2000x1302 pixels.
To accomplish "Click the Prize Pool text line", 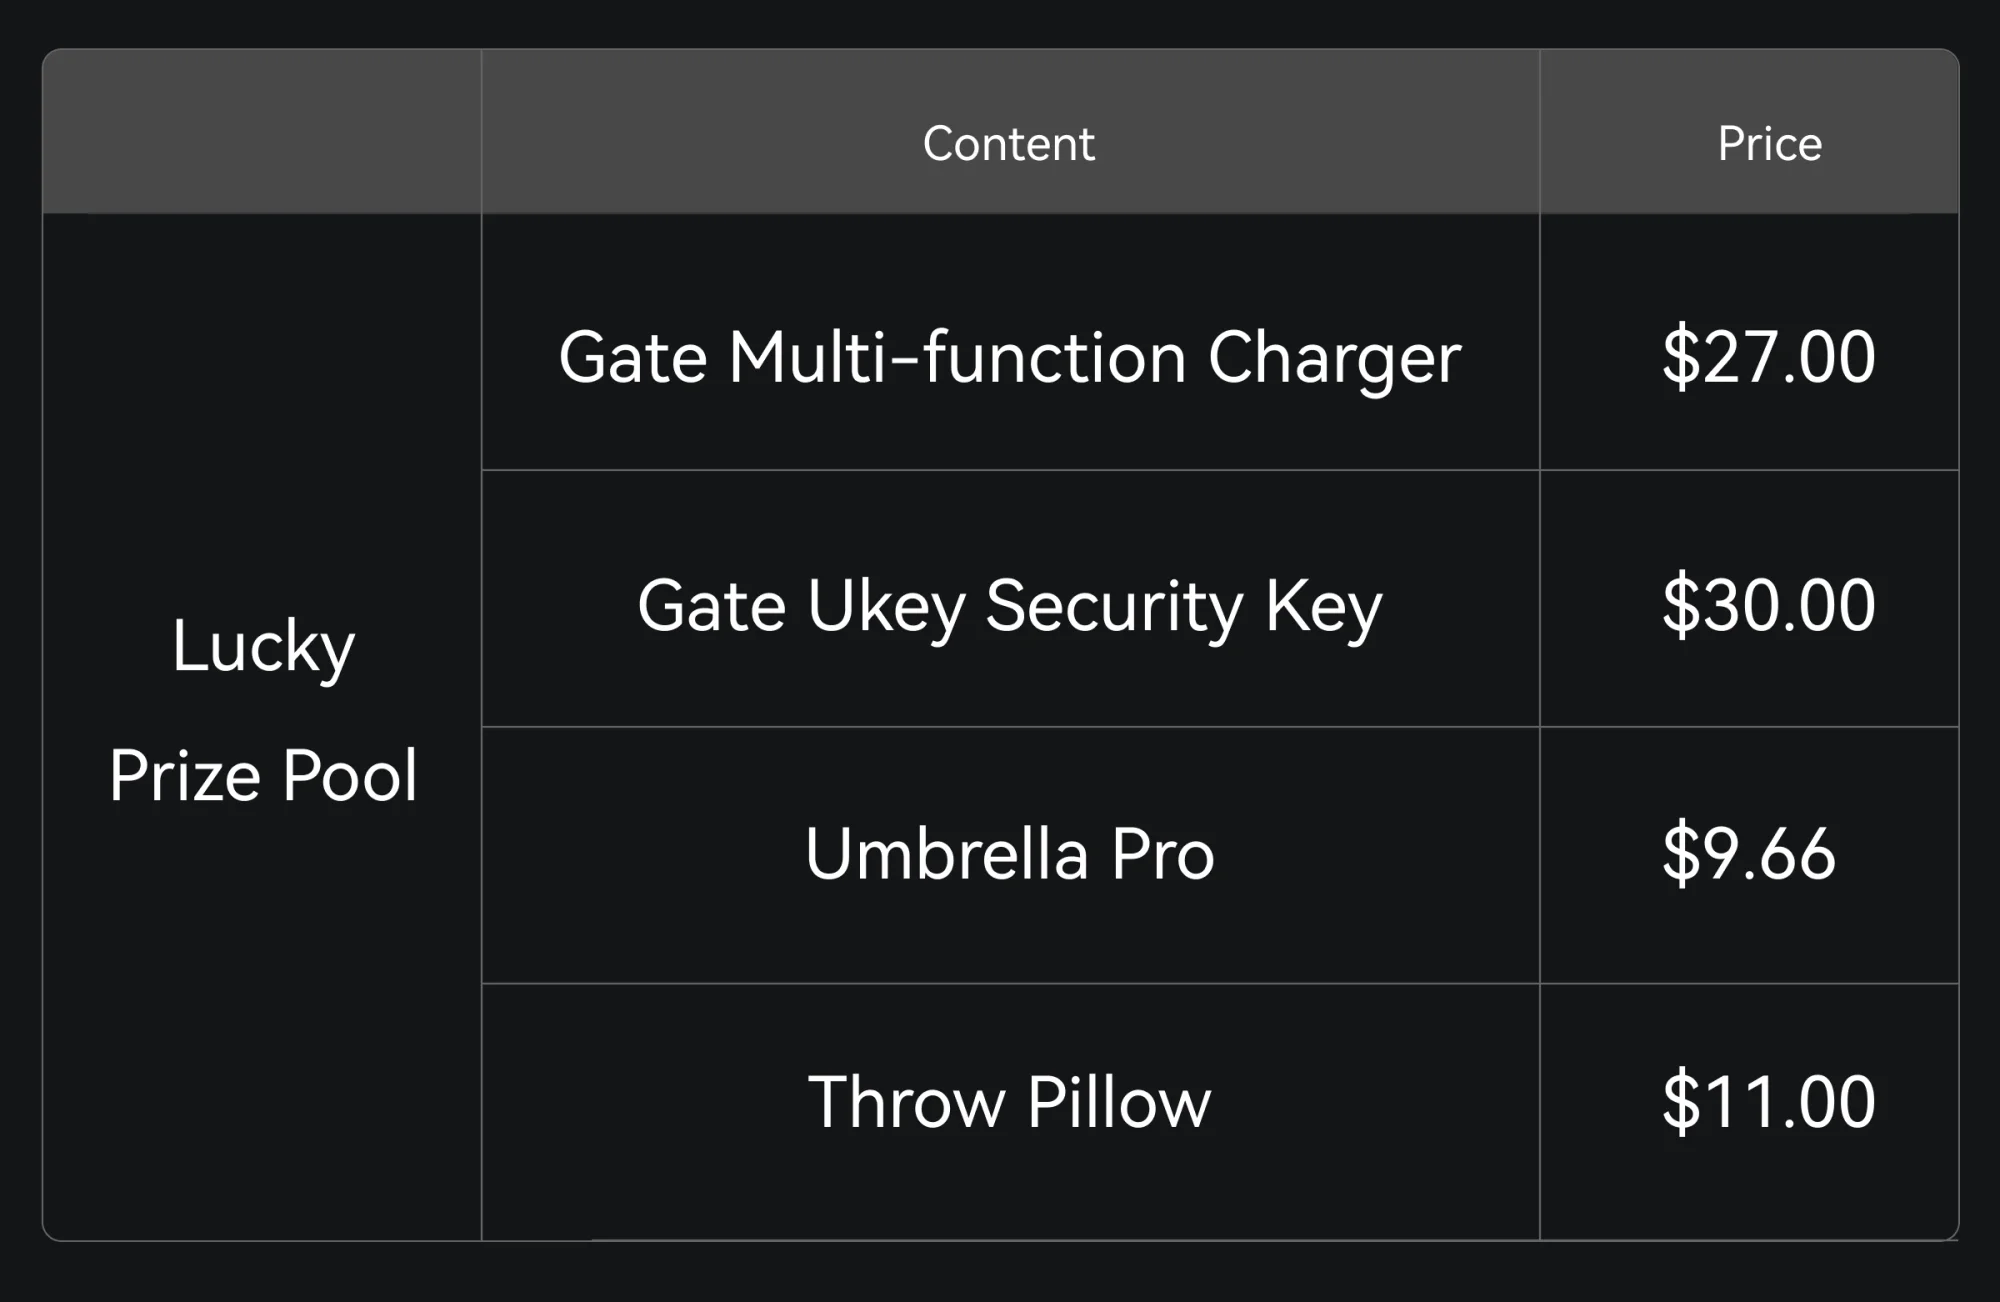I will click(x=263, y=775).
